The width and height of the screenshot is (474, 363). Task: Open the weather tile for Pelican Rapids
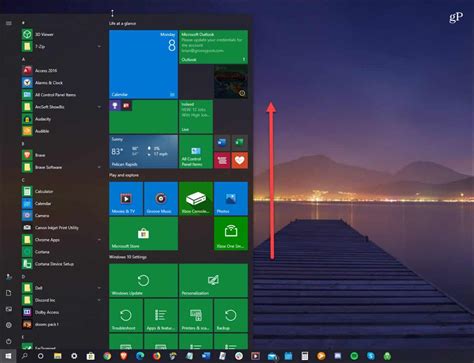[143, 152]
